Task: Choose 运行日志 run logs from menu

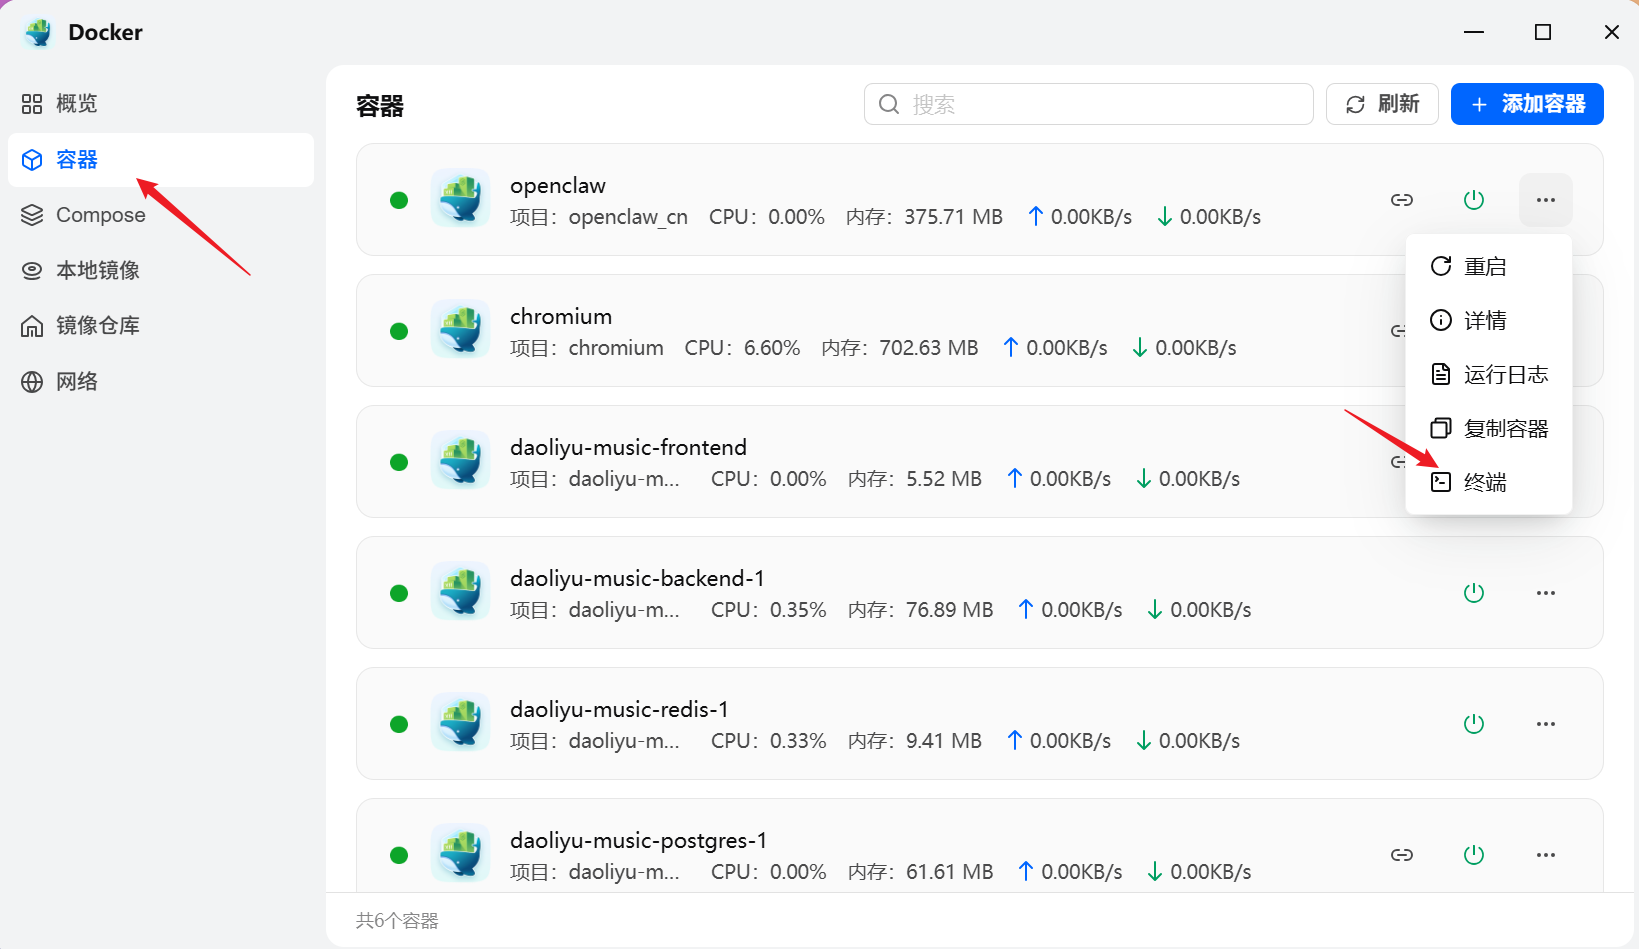Action: pos(1489,375)
